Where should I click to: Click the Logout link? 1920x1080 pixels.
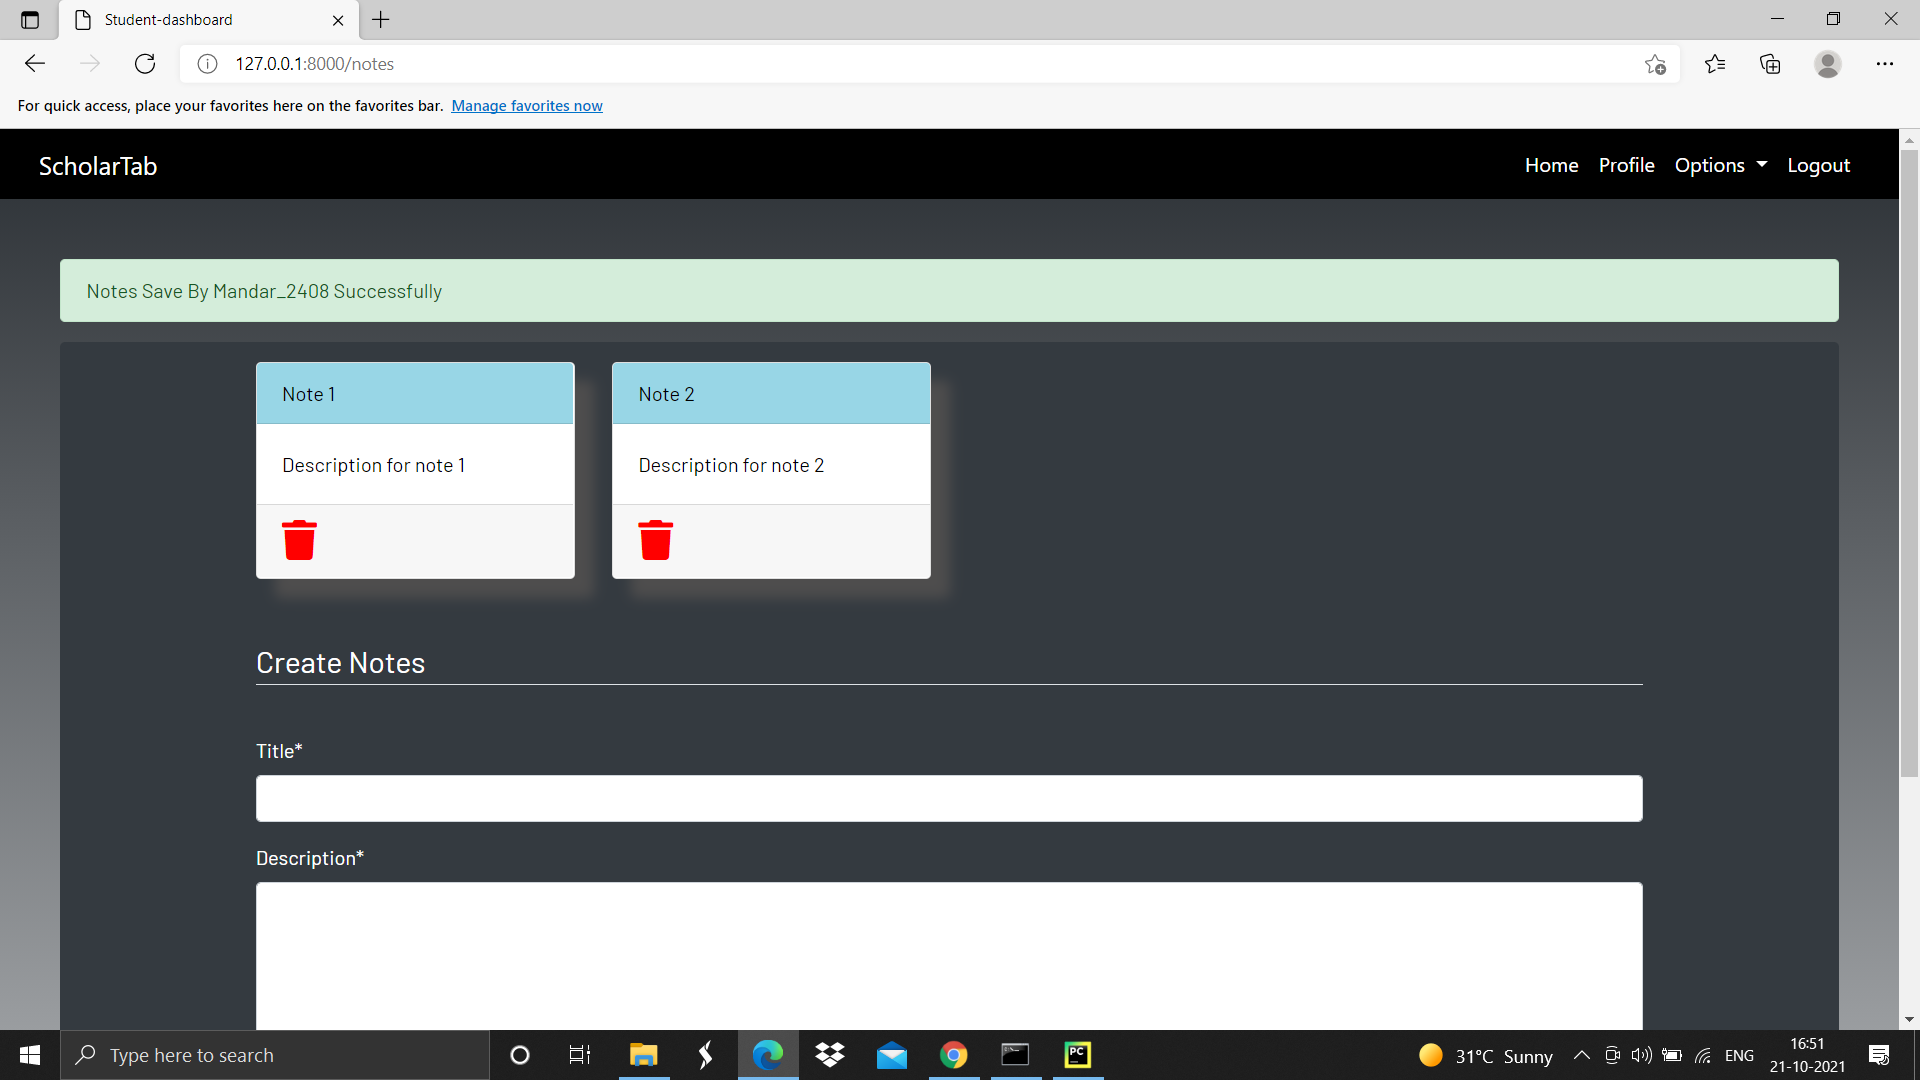pyautogui.click(x=1818, y=165)
